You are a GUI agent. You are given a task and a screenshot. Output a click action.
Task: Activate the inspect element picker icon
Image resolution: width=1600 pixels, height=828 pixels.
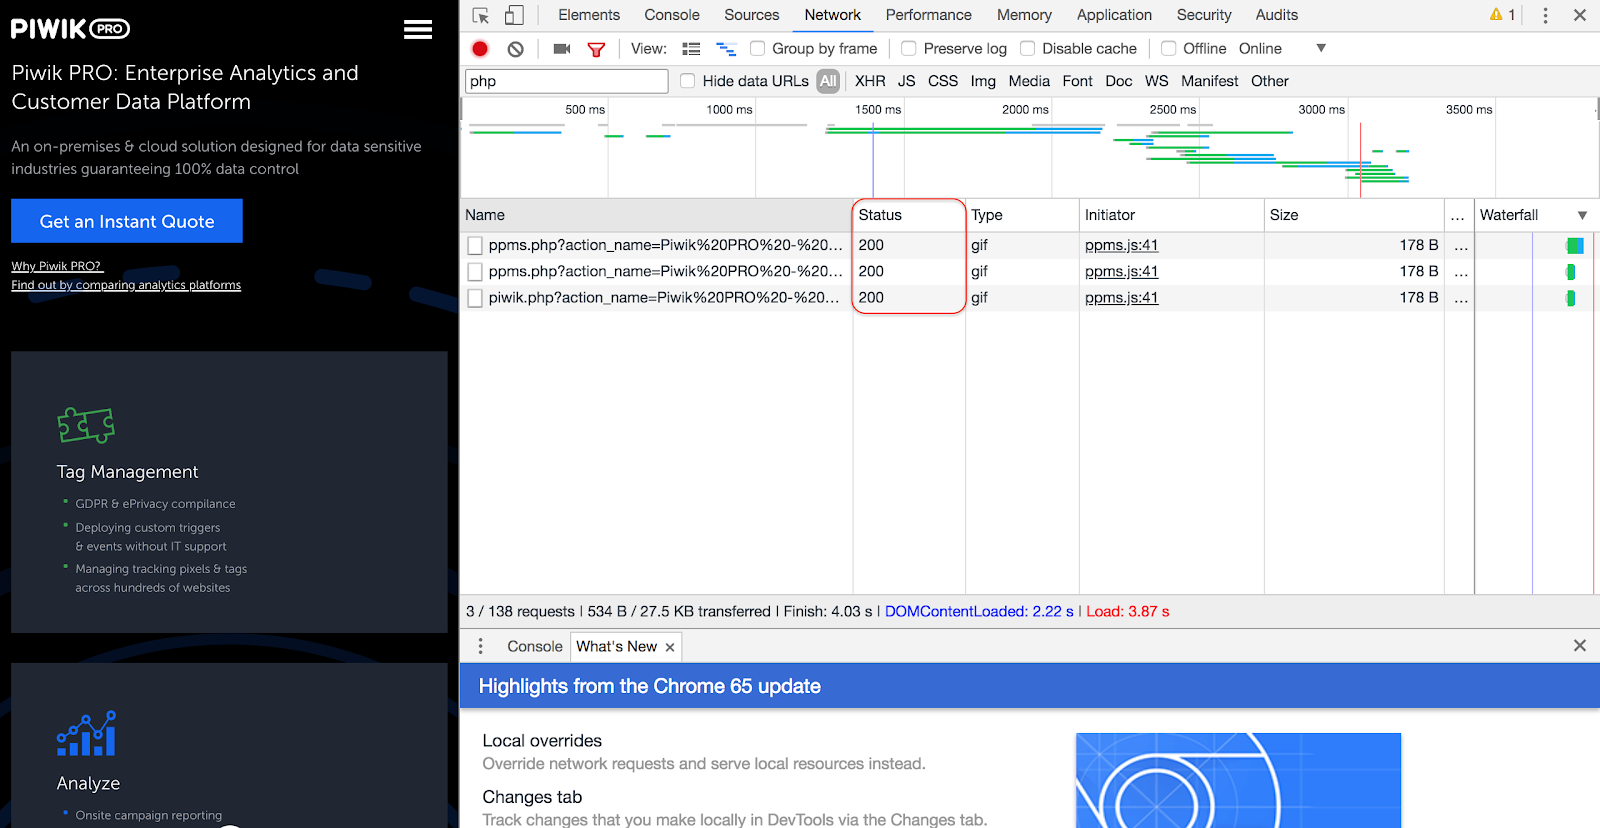481,15
